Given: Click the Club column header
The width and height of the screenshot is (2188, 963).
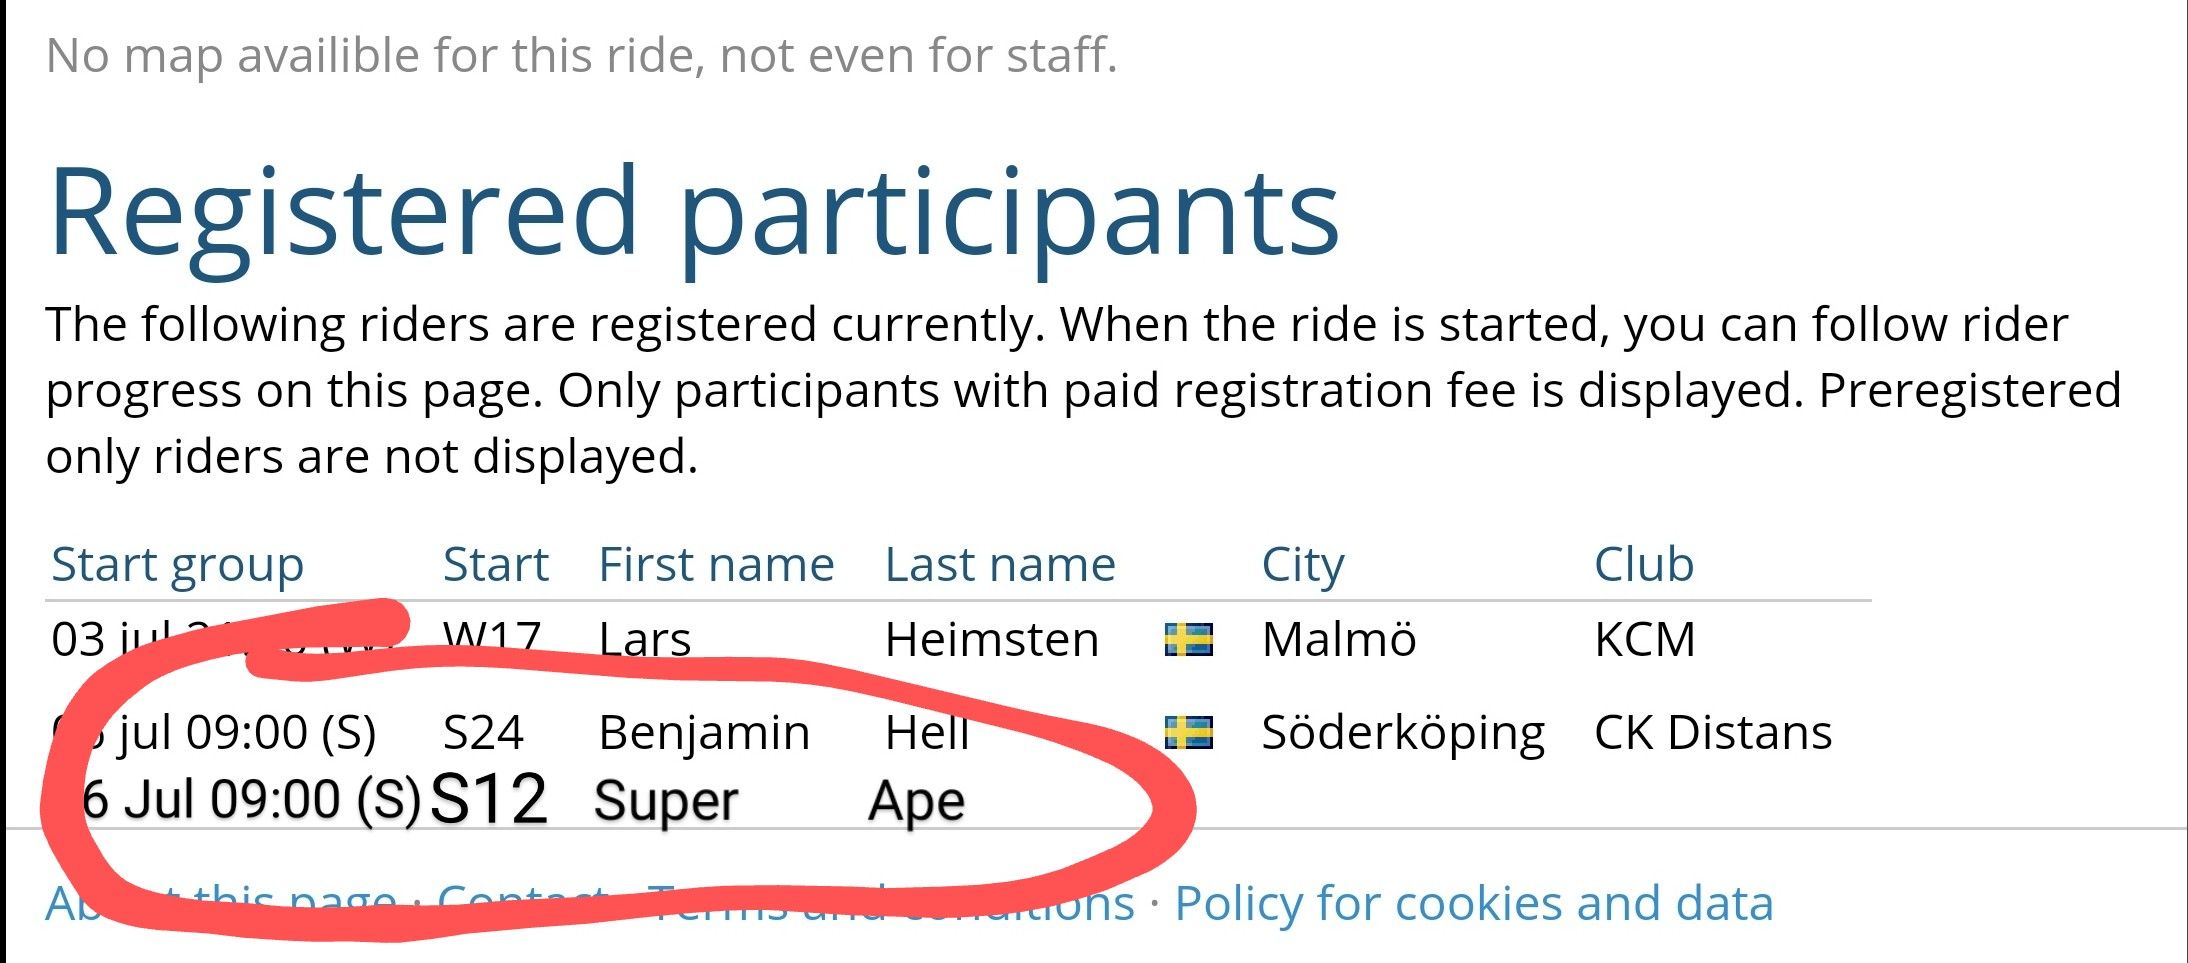Looking at the screenshot, I should (x=1644, y=565).
